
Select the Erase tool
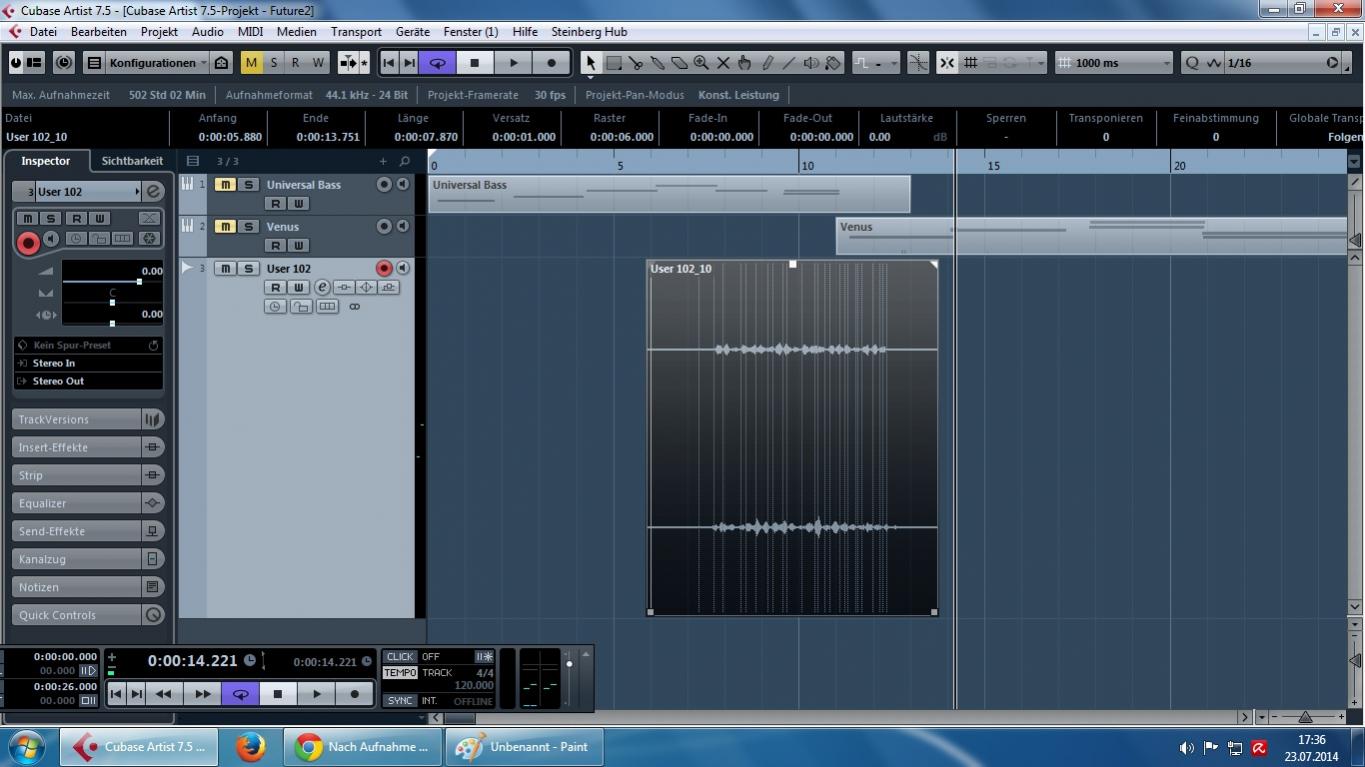679,63
